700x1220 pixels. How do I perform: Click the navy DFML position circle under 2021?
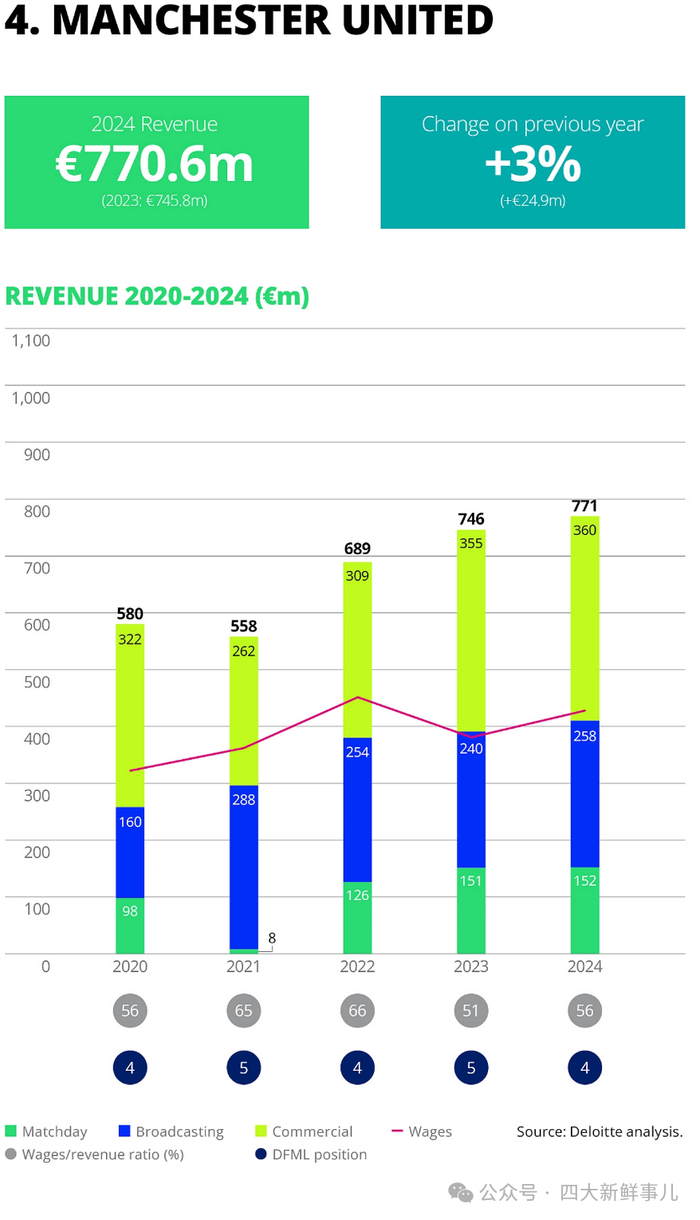244,1068
